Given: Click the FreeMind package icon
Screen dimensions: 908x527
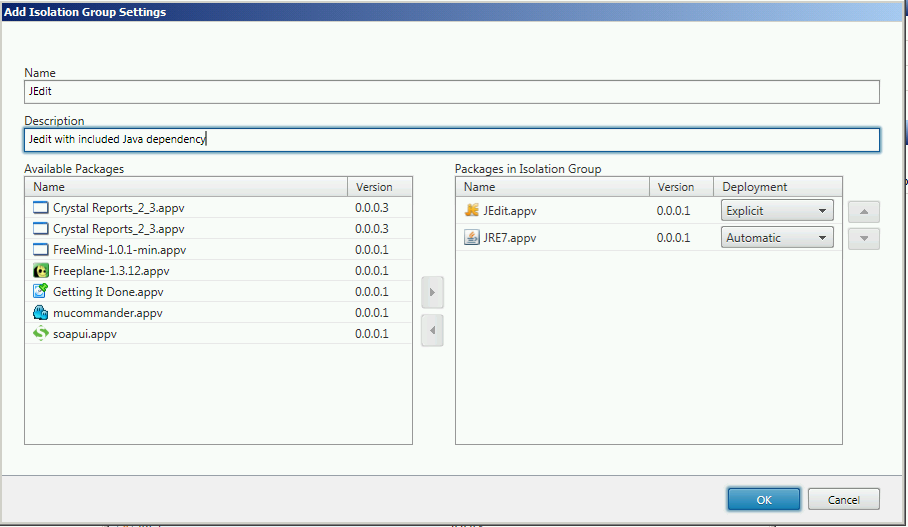Looking at the screenshot, I should click(x=41, y=250).
